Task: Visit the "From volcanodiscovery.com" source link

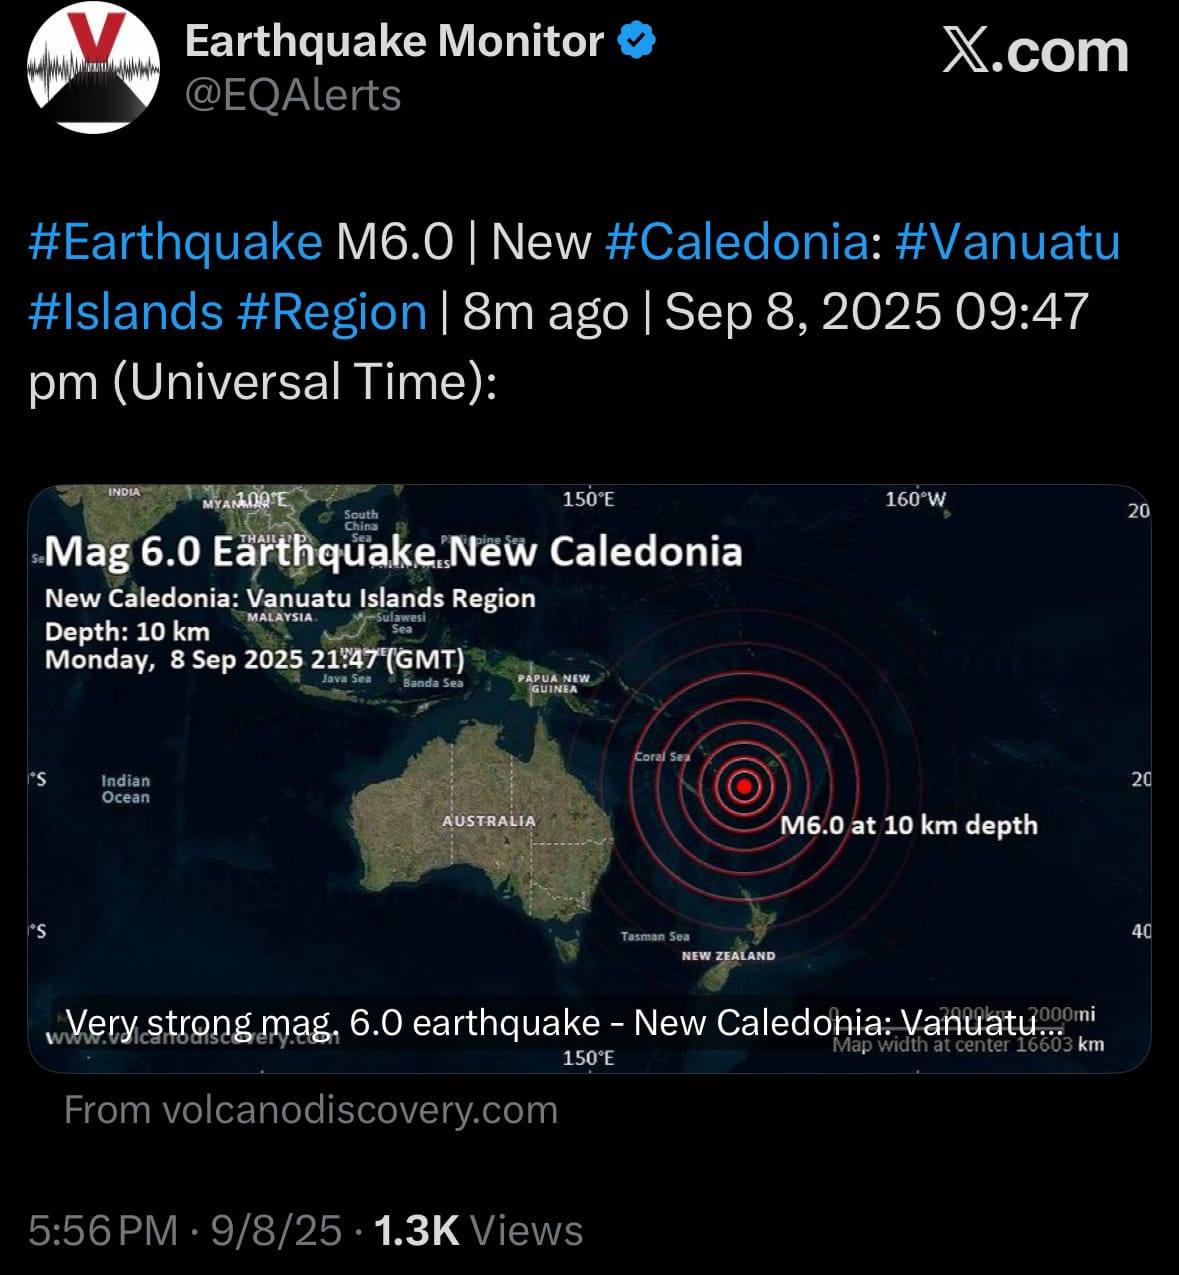Action: tap(310, 1110)
